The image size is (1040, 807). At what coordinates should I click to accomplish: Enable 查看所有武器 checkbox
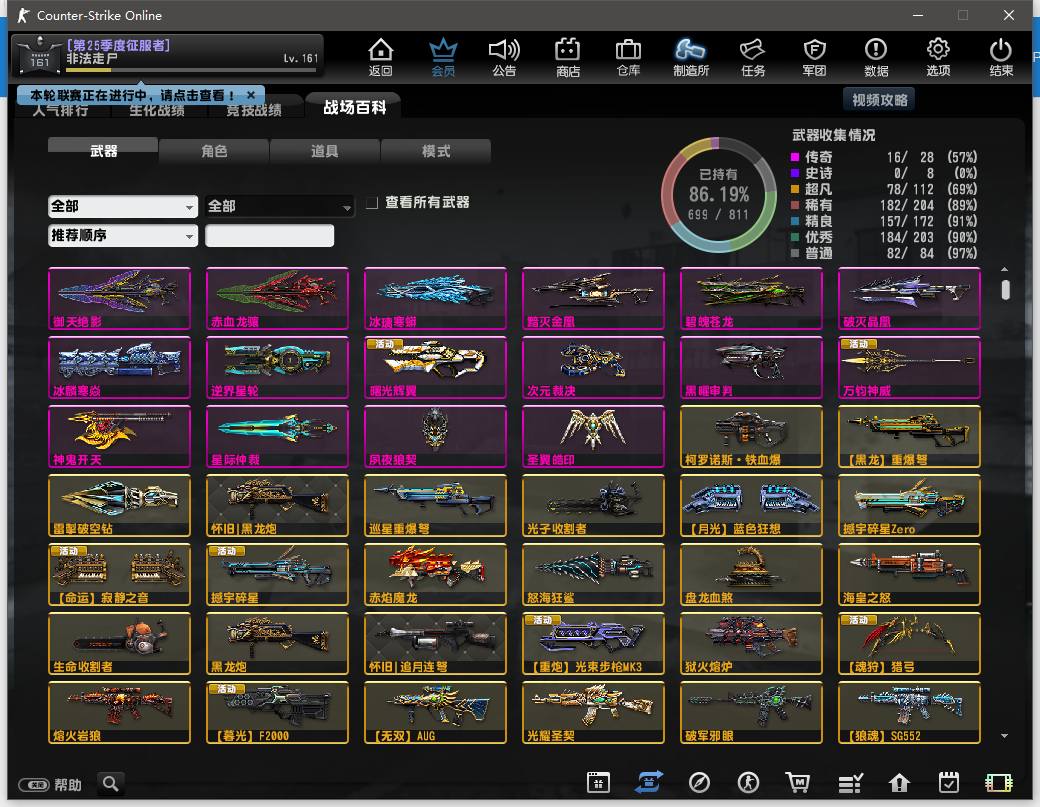coord(372,202)
